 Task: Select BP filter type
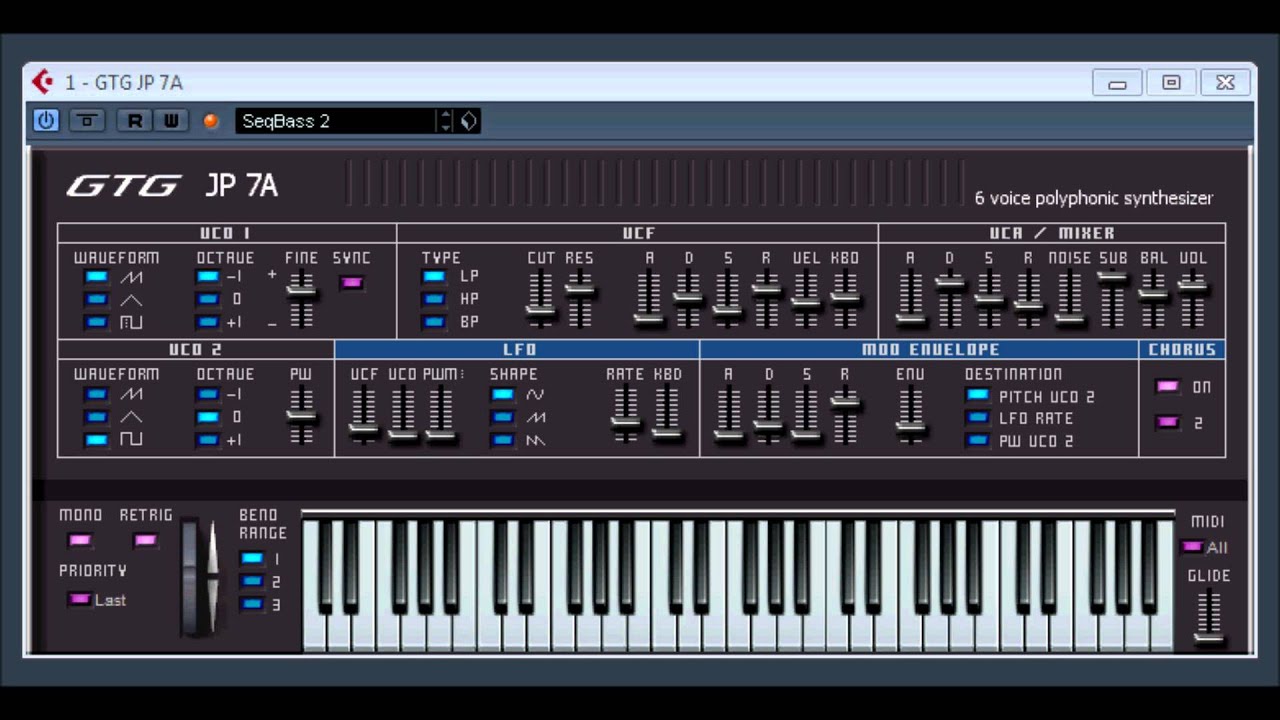click(434, 322)
